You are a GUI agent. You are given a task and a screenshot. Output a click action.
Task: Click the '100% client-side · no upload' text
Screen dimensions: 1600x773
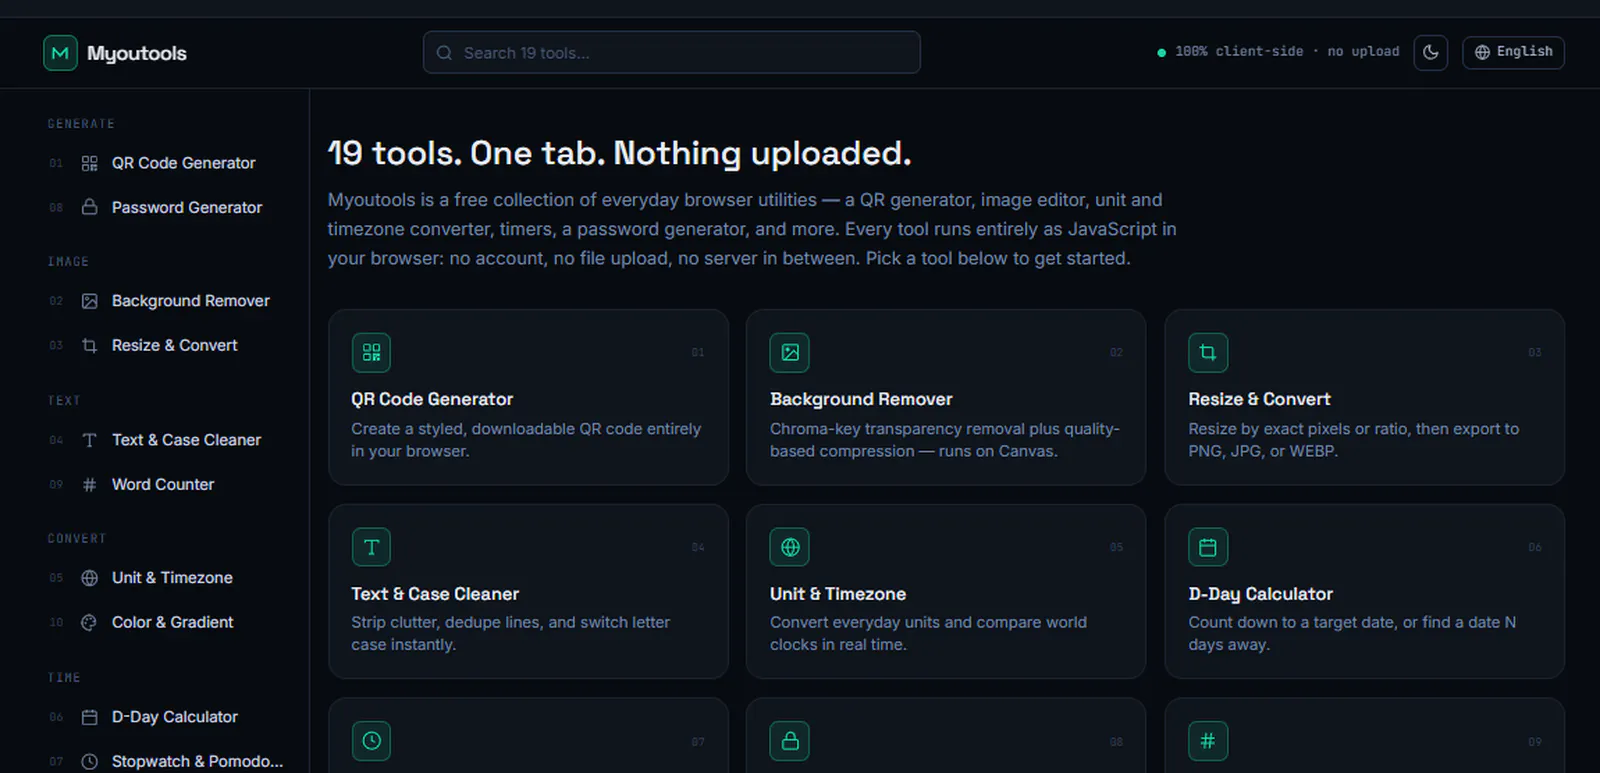coord(1287,51)
